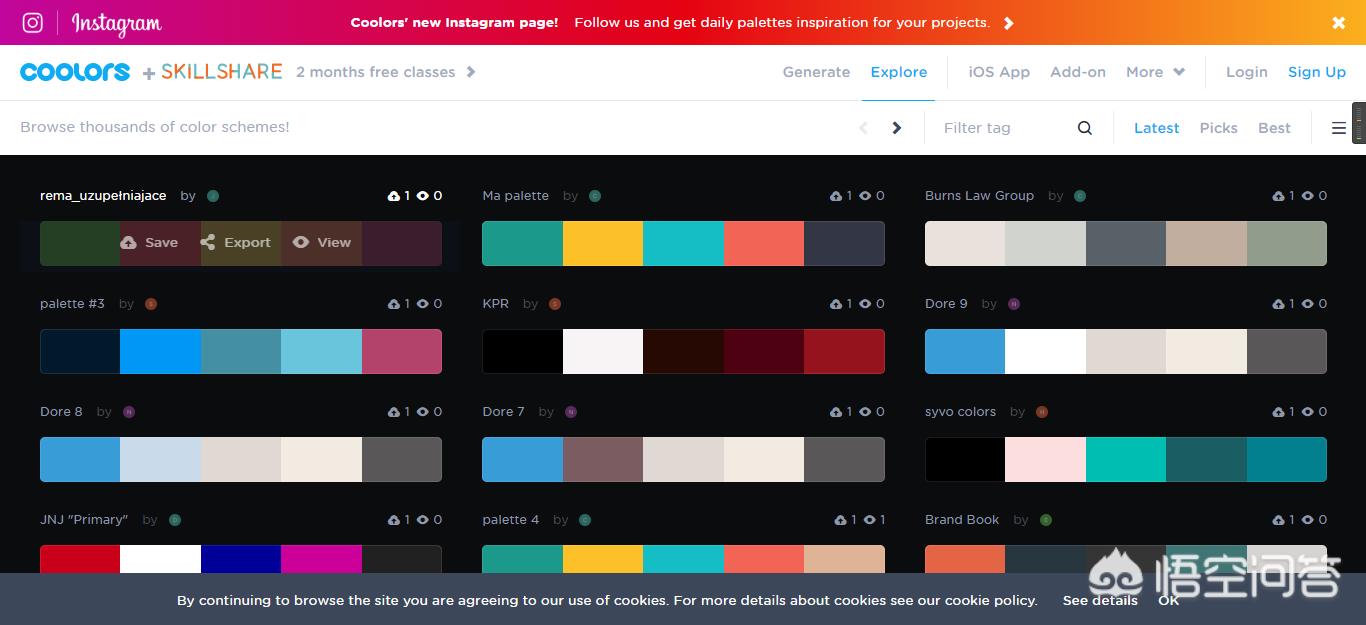Image resolution: width=1366 pixels, height=625 pixels.
Task: Click the views eye icon on Burns Law Group
Action: (x=1308, y=196)
